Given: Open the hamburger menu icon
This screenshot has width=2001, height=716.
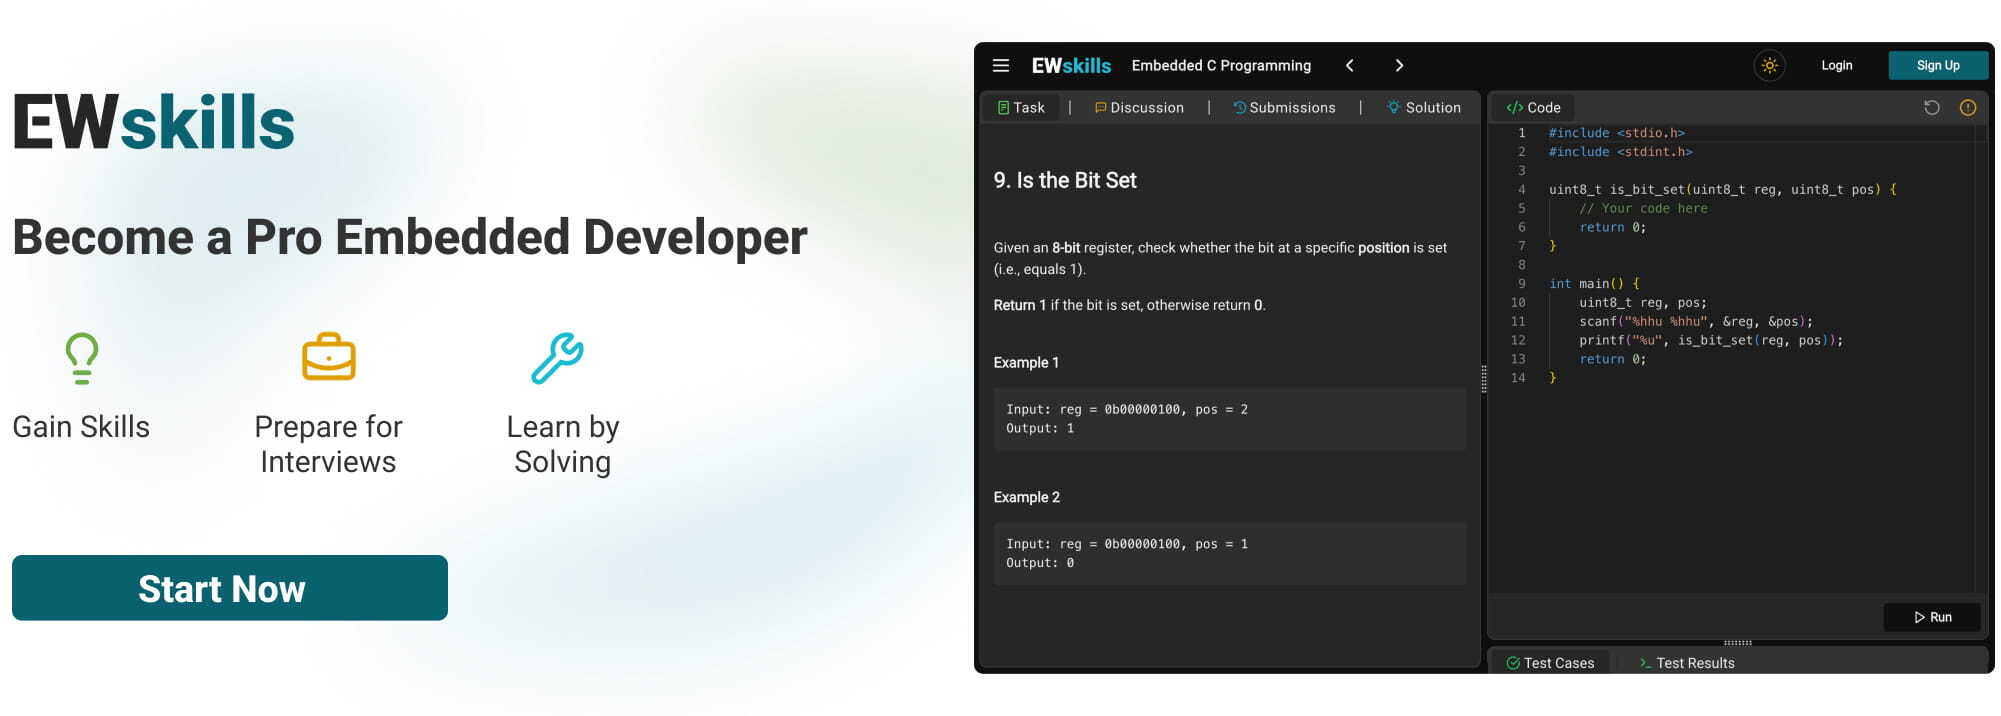Looking at the screenshot, I should click(x=1000, y=66).
